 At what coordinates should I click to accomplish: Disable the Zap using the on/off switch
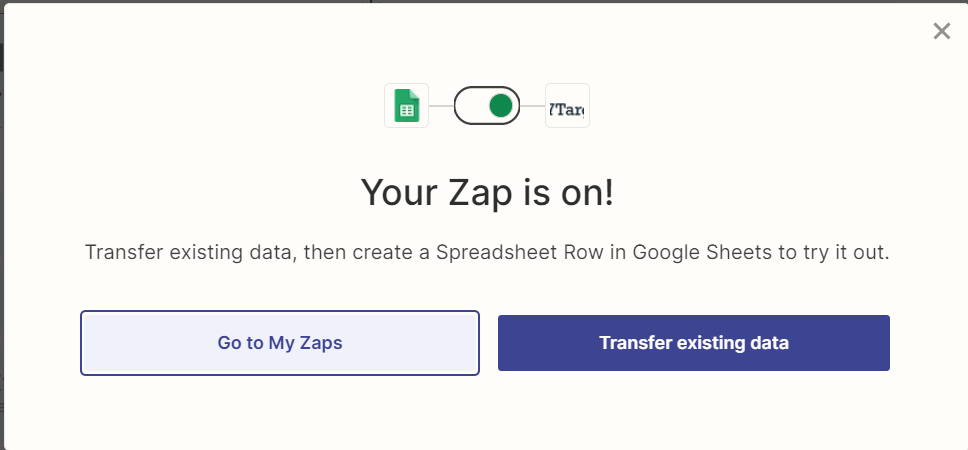pos(487,105)
